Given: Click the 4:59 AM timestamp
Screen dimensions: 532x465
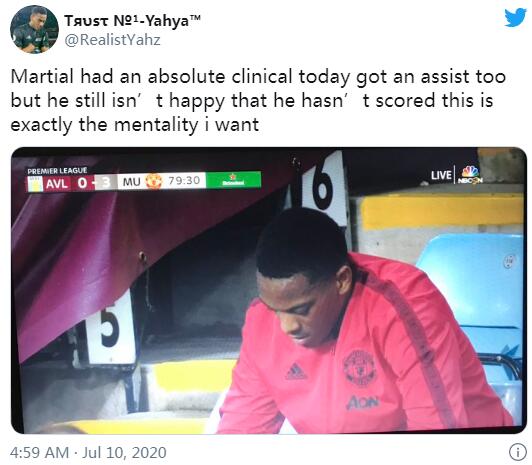Looking at the screenshot, I should [x=39, y=453].
